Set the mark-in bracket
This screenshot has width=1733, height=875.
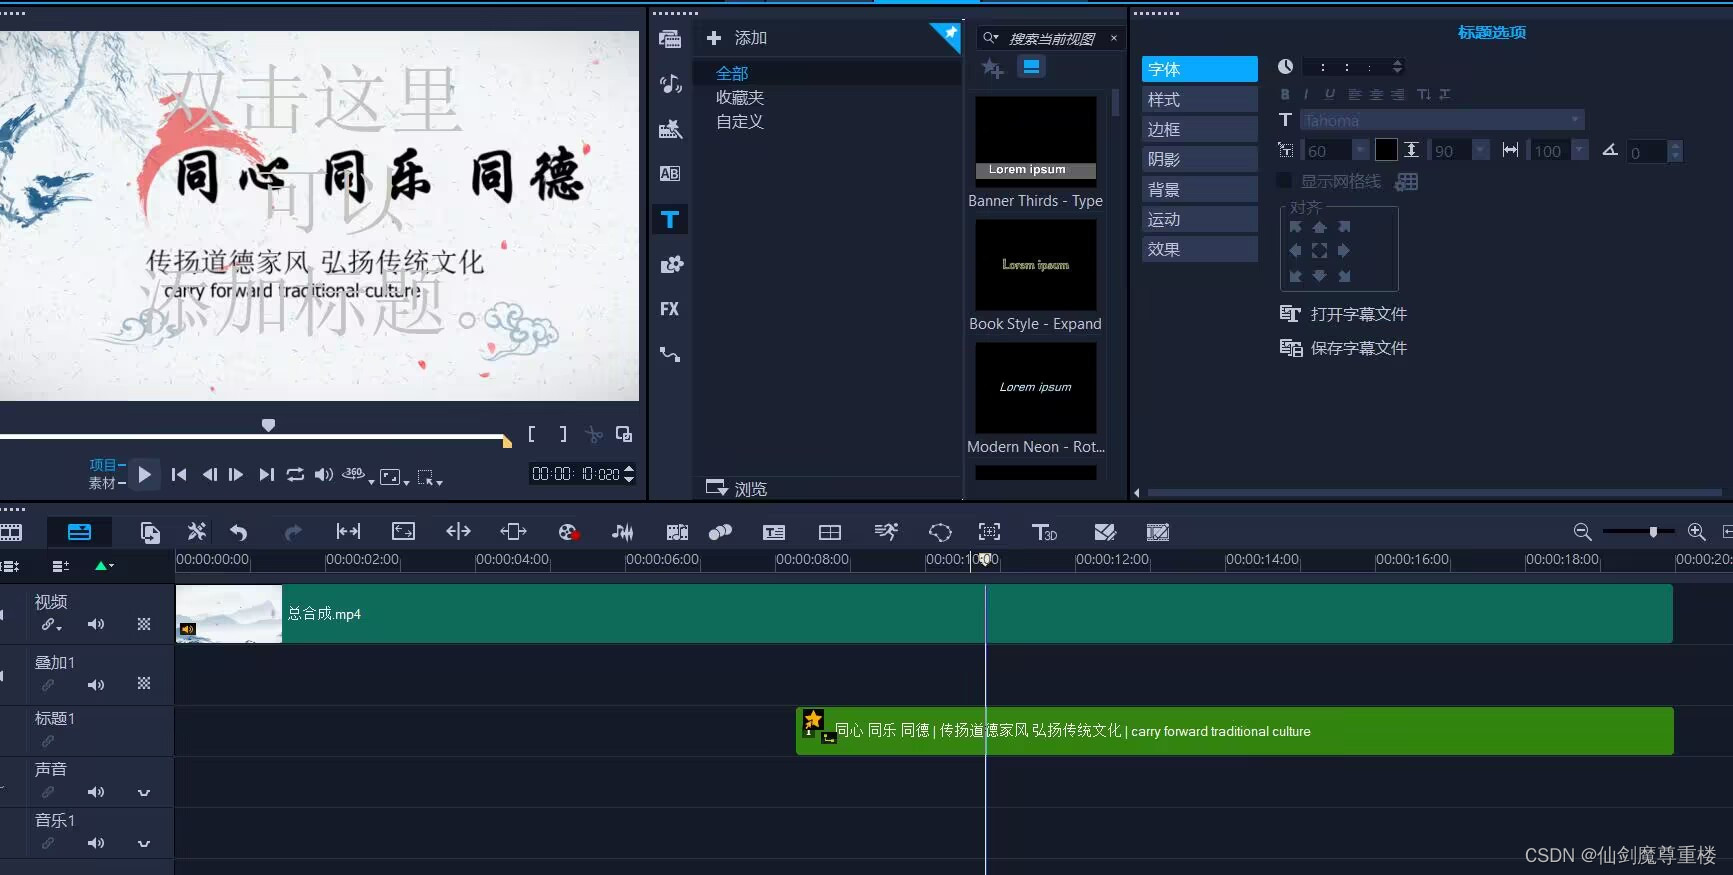(x=532, y=434)
